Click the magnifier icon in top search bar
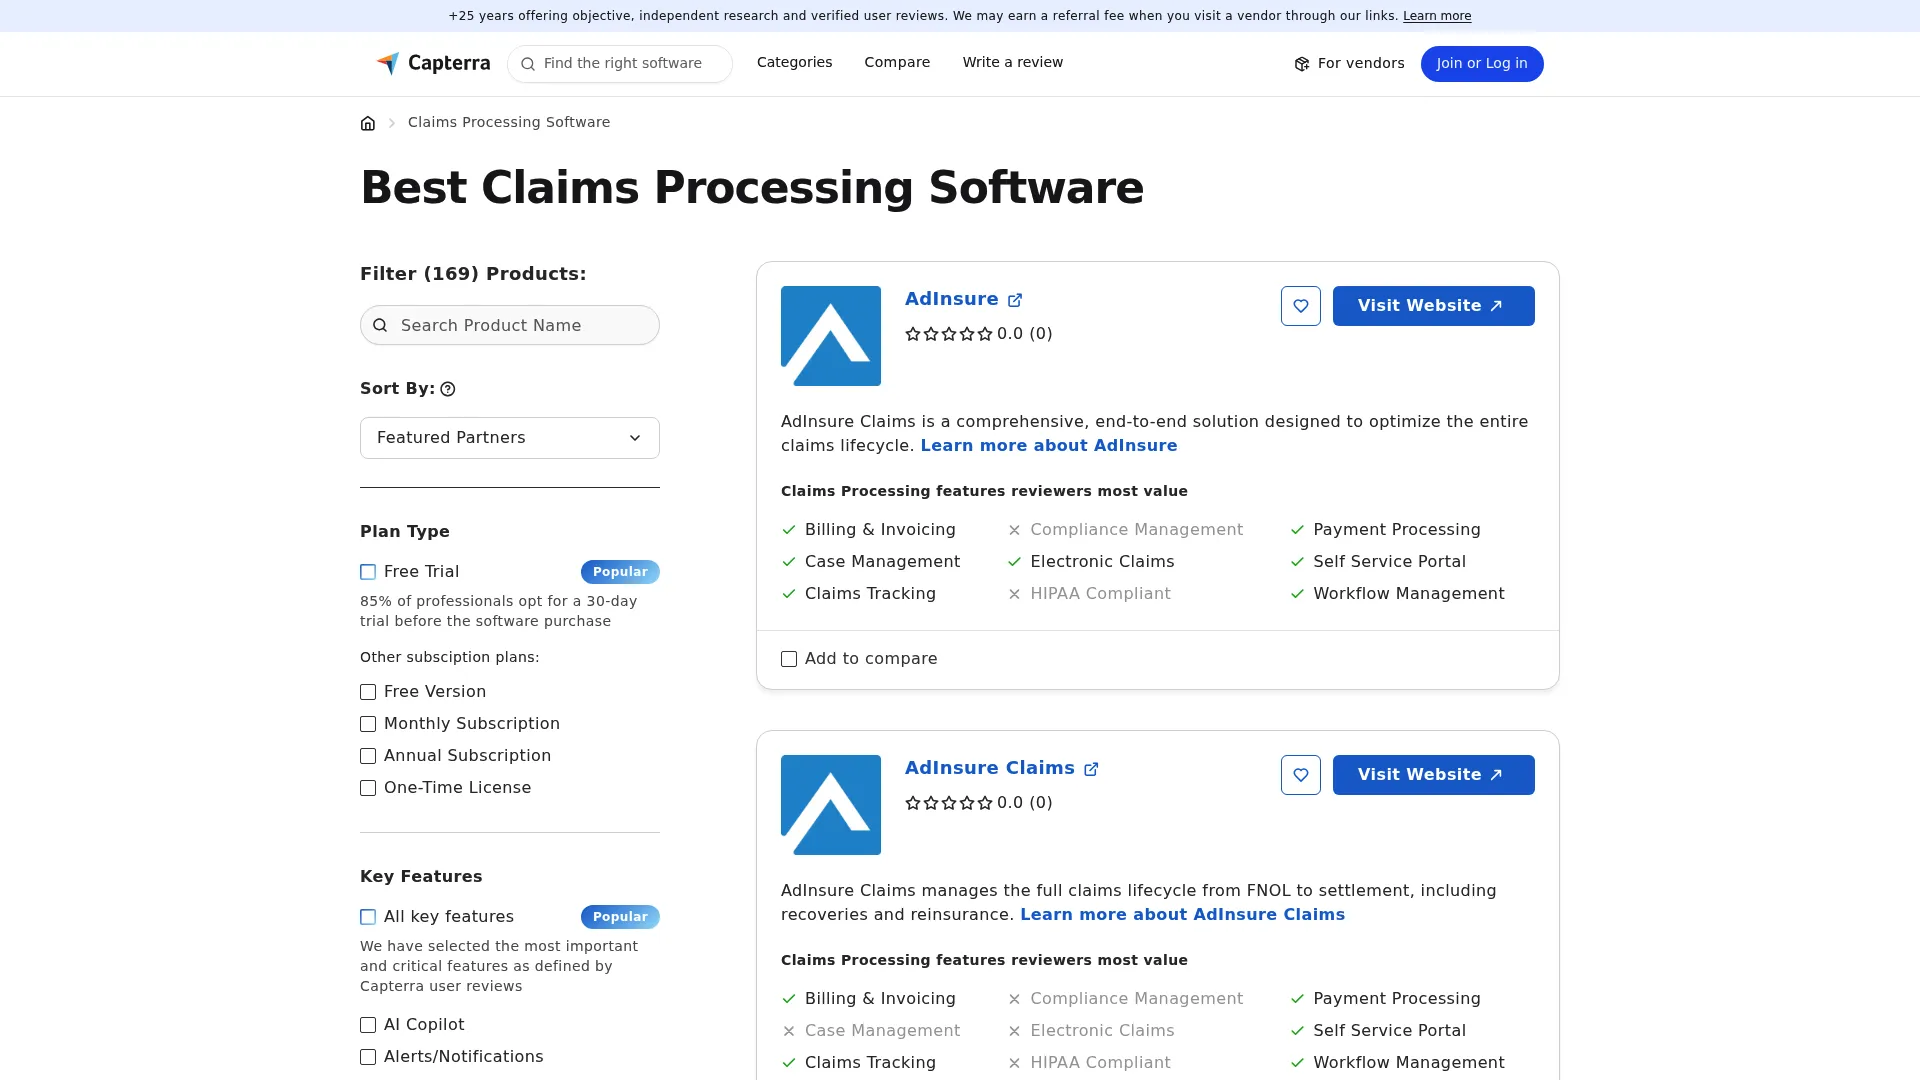 click(x=528, y=64)
